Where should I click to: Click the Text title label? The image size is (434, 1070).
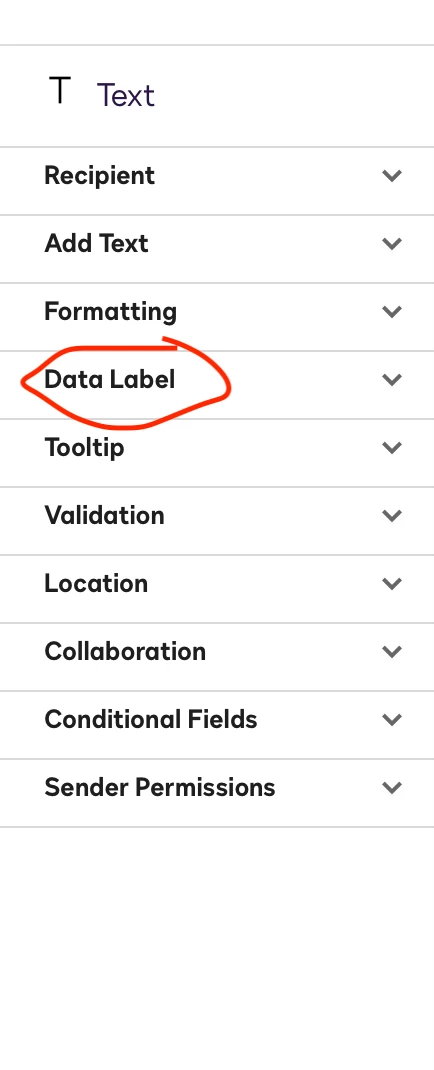coord(126,95)
